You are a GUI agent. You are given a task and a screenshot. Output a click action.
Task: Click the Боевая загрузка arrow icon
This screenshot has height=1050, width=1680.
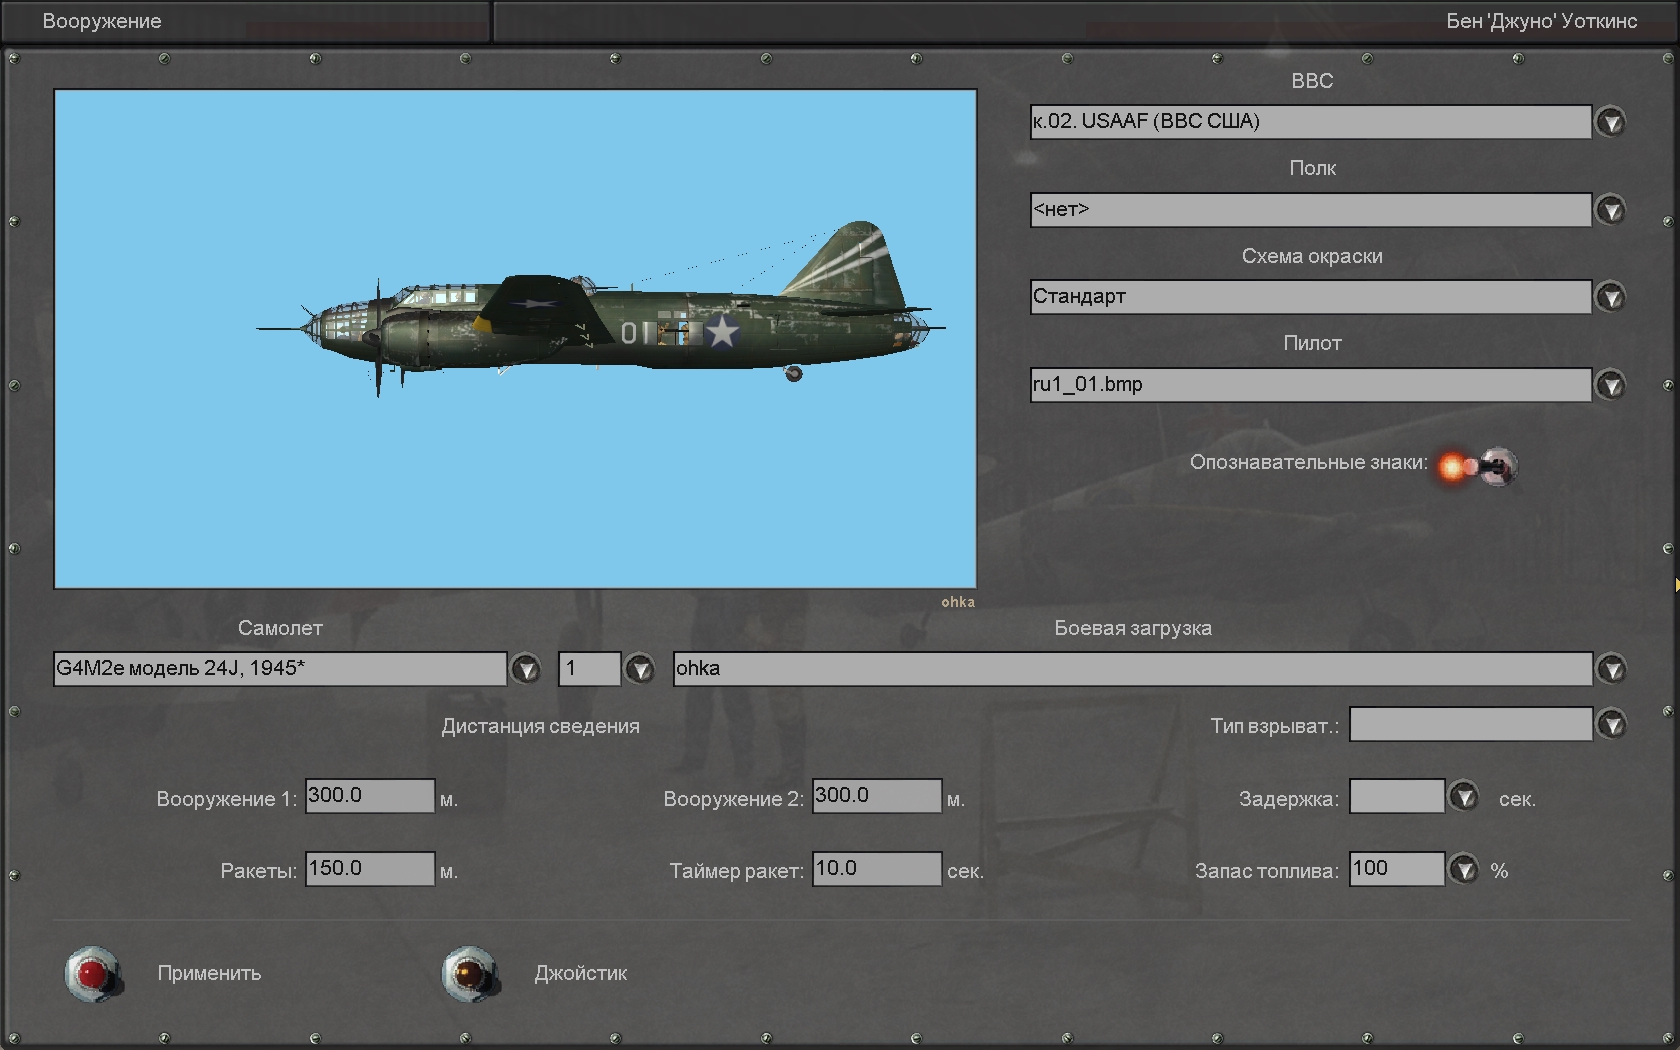(x=1611, y=669)
